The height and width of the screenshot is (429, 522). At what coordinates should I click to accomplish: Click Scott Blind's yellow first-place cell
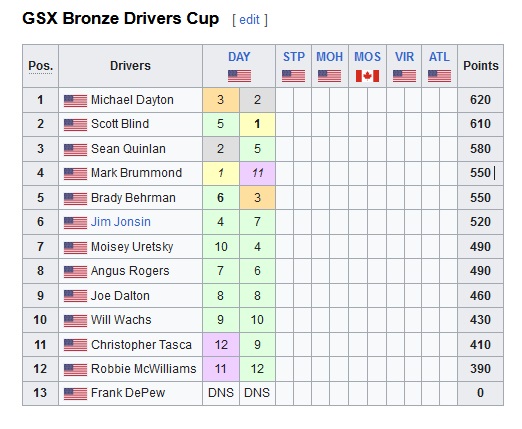257,124
